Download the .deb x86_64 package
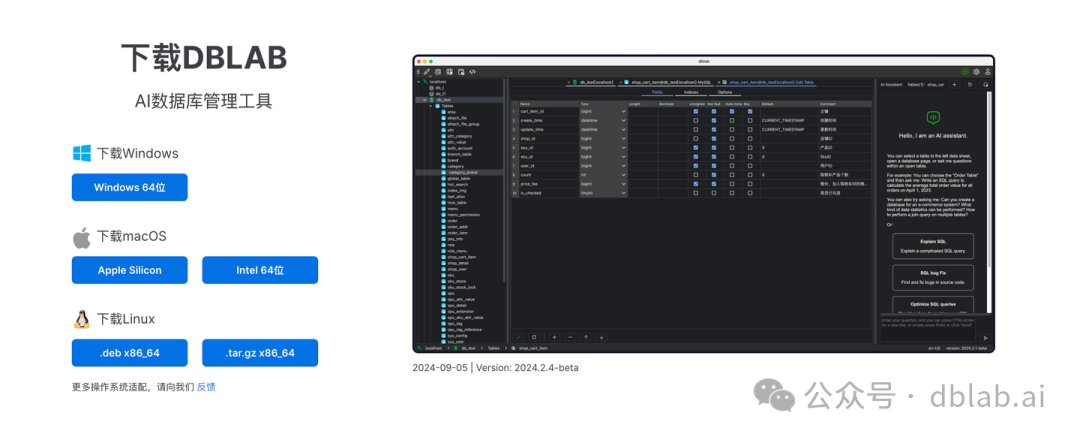Viewport: 1080px width, 440px height. (129, 353)
